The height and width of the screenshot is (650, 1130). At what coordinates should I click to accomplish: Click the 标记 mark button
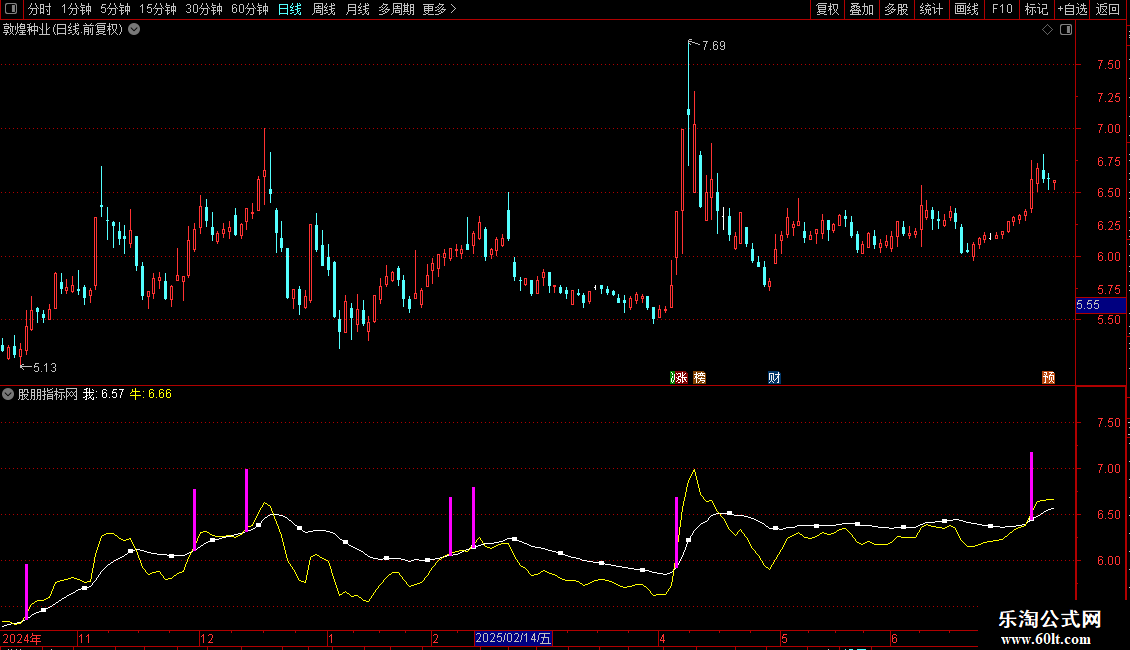[x=1036, y=9]
